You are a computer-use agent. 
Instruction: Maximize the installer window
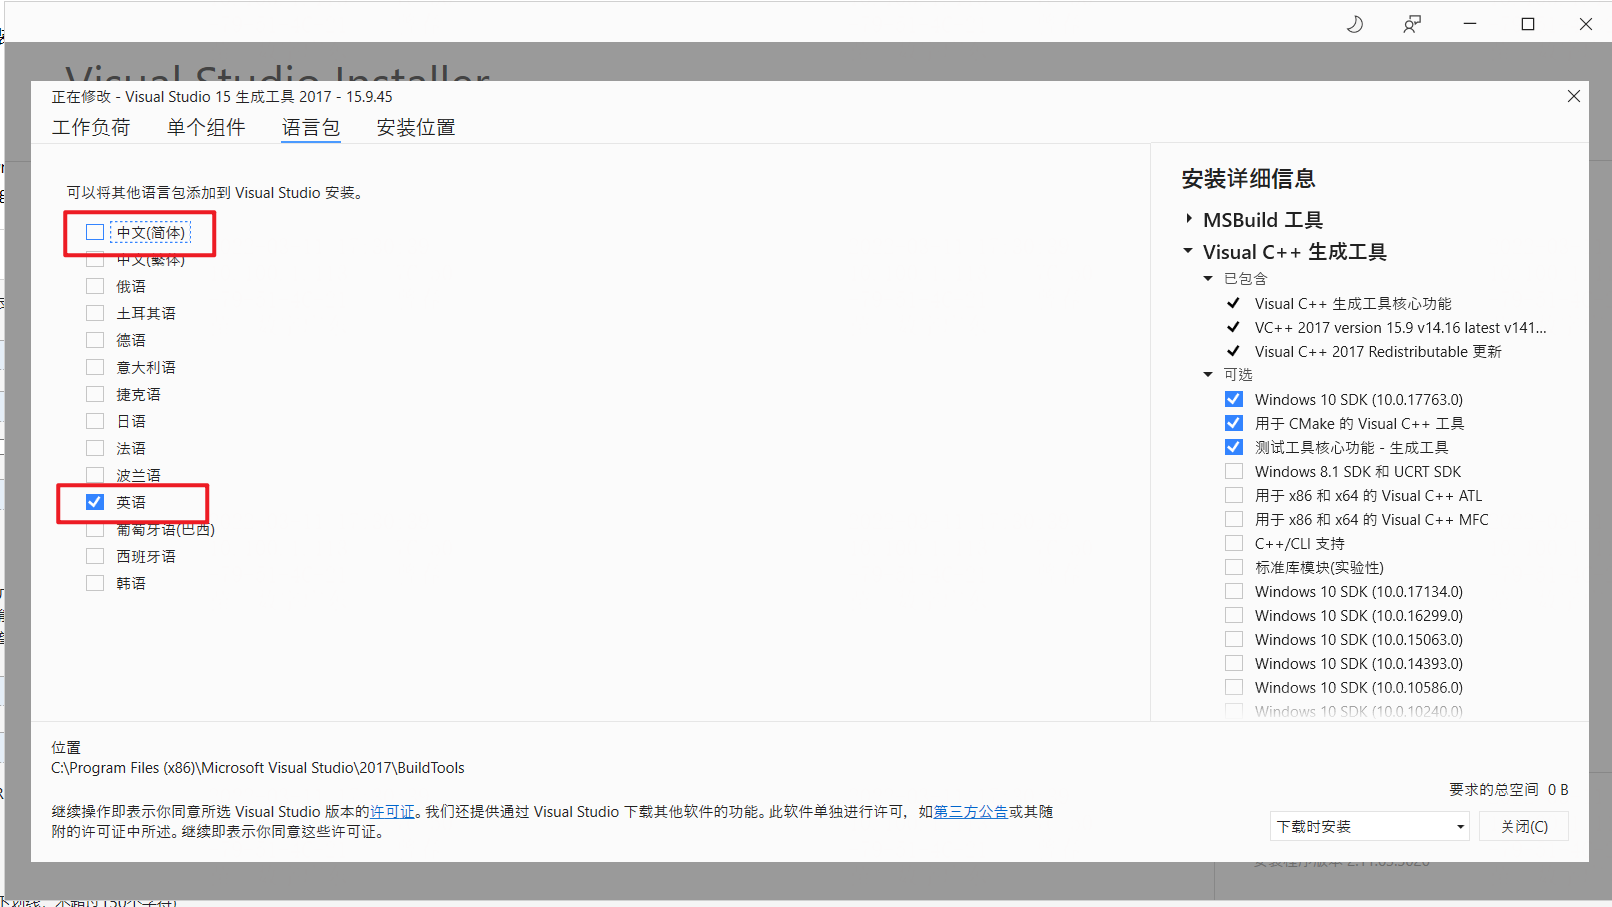[1528, 24]
